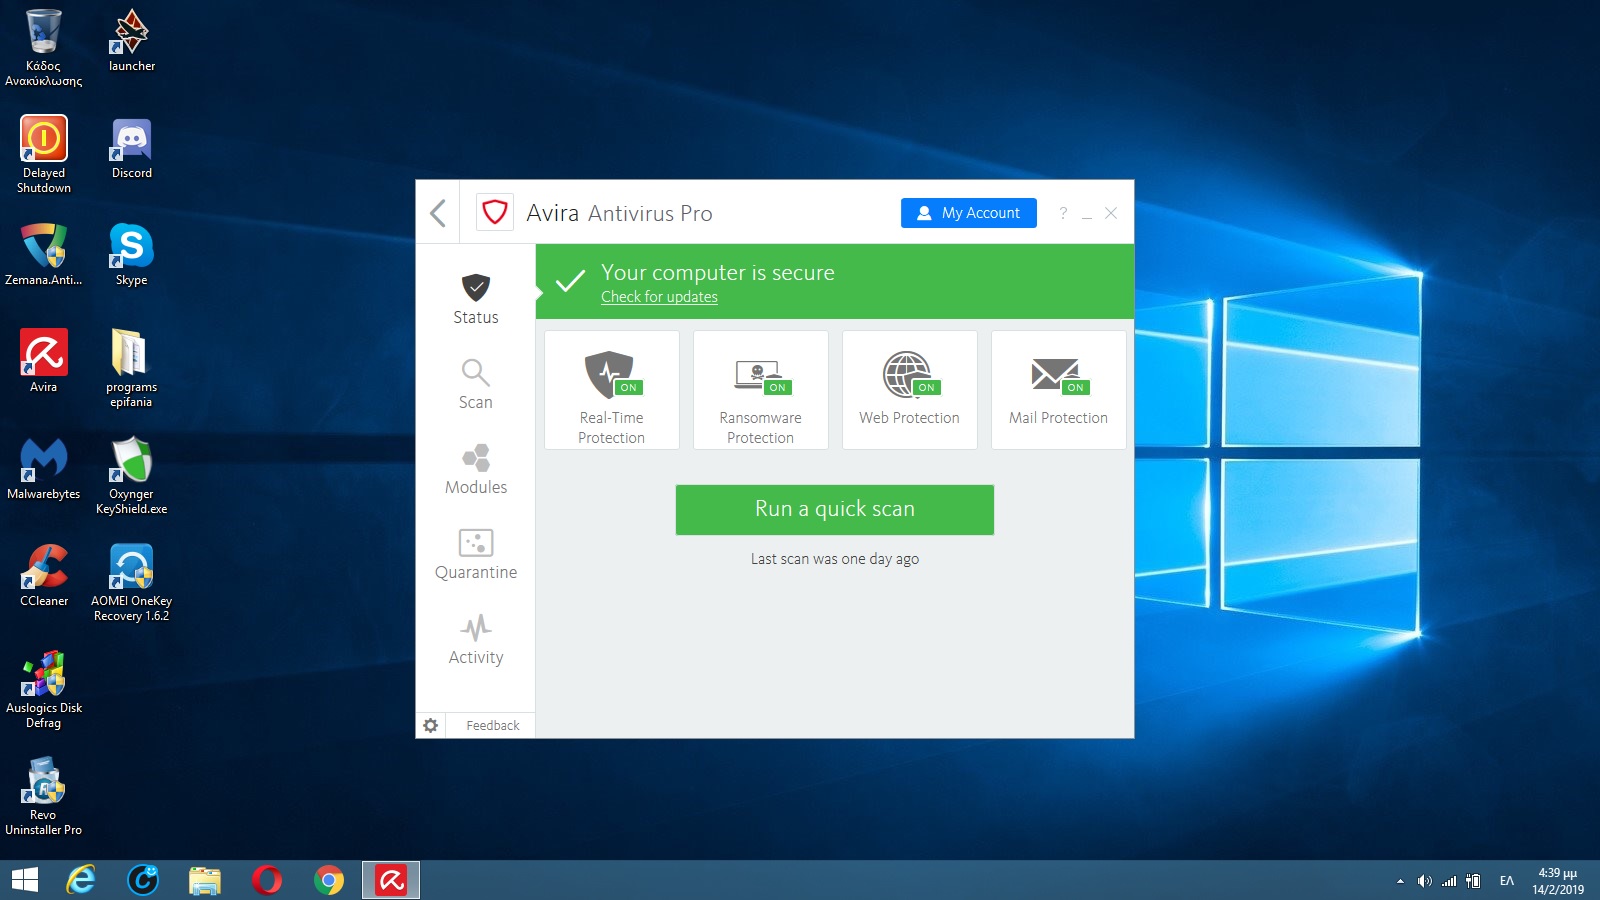This screenshot has width=1600, height=900.
Task: Open the Quarantine section in Avira sidebar
Action: [476, 554]
